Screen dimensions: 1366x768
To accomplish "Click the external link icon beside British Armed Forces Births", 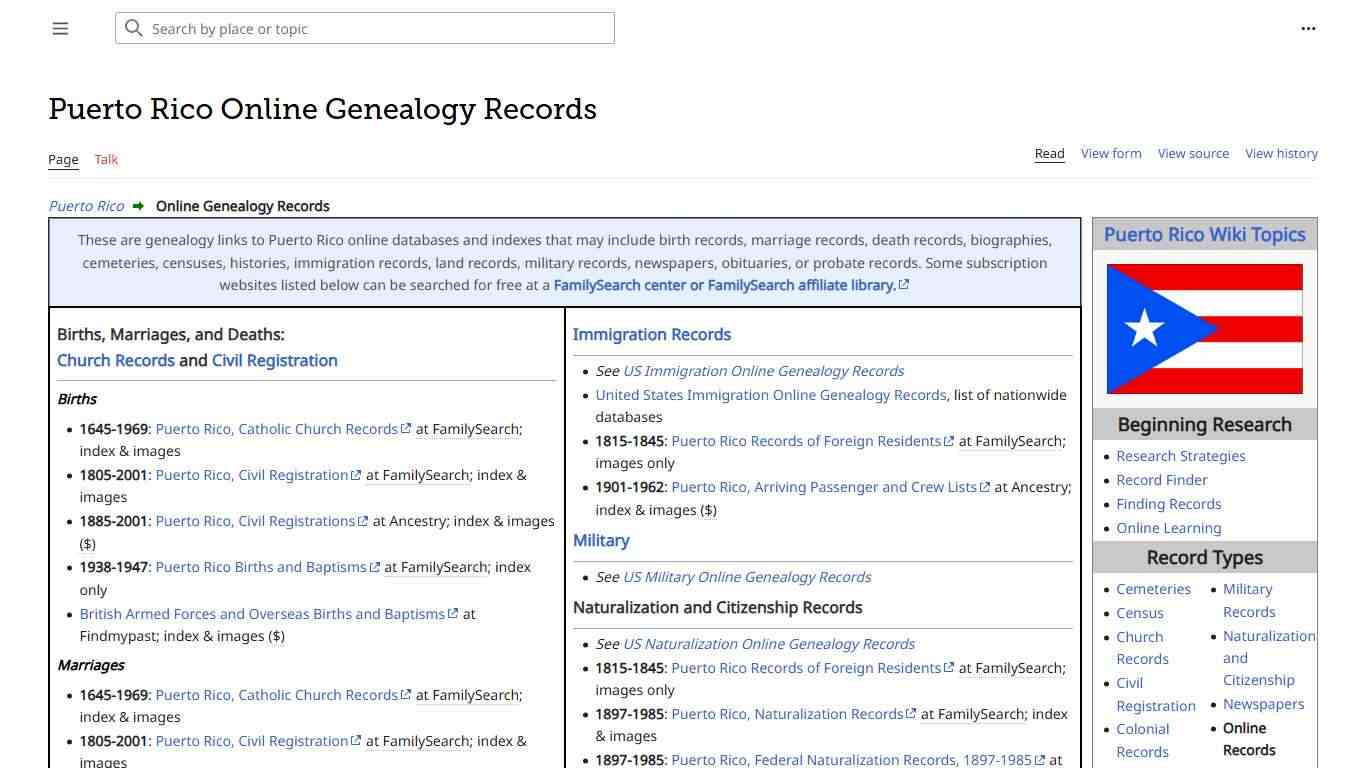I will pyautogui.click(x=453, y=614).
